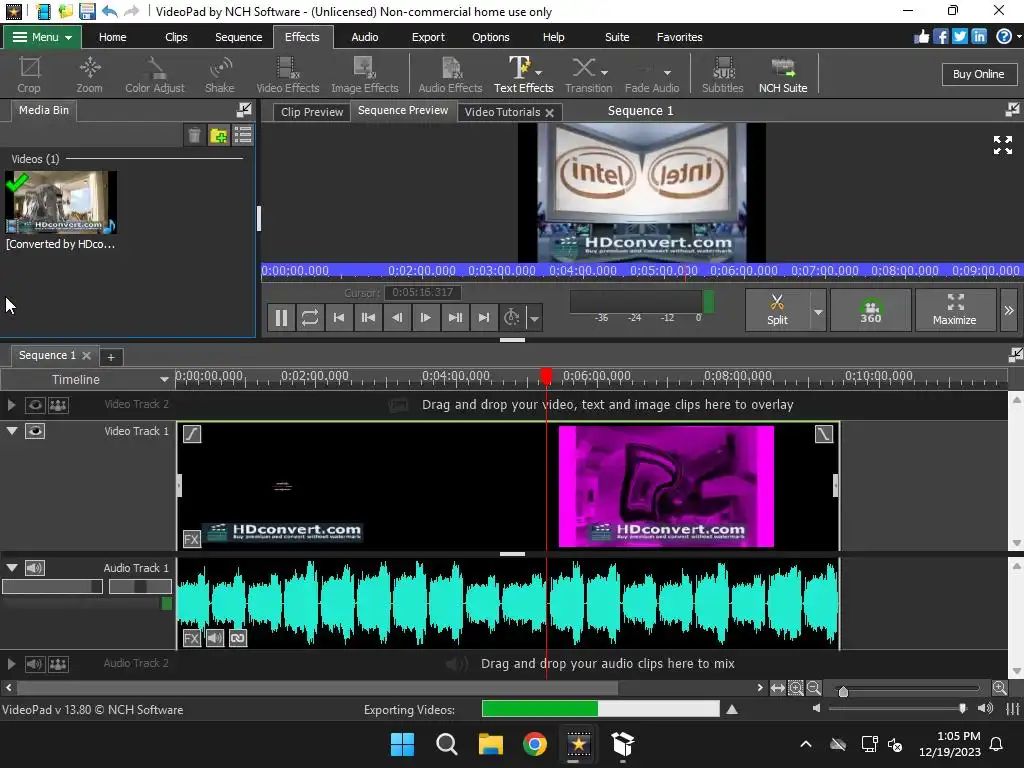1024x768 pixels.
Task: Open the Transition tool
Action: [588, 74]
